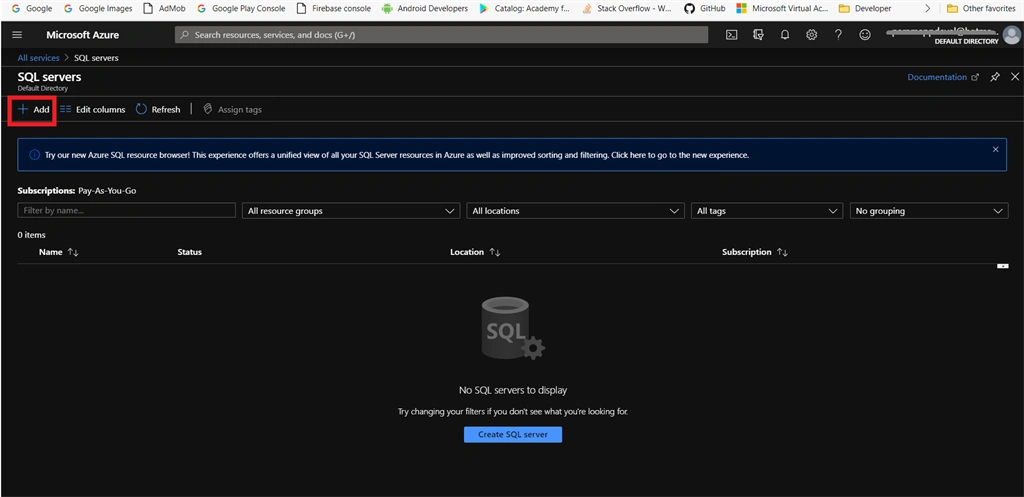
Task: Expand the All resource groups dropdown
Action: [x=351, y=211]
